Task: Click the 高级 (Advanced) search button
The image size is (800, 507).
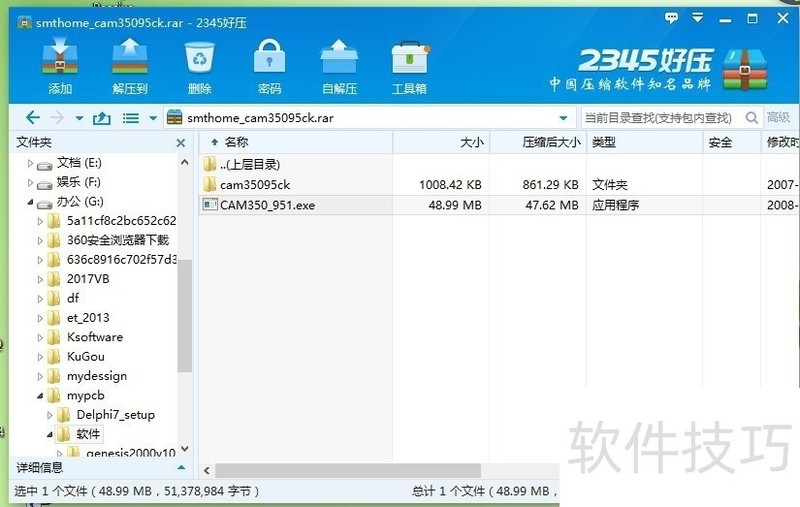Action: click(x=779, y=118)
